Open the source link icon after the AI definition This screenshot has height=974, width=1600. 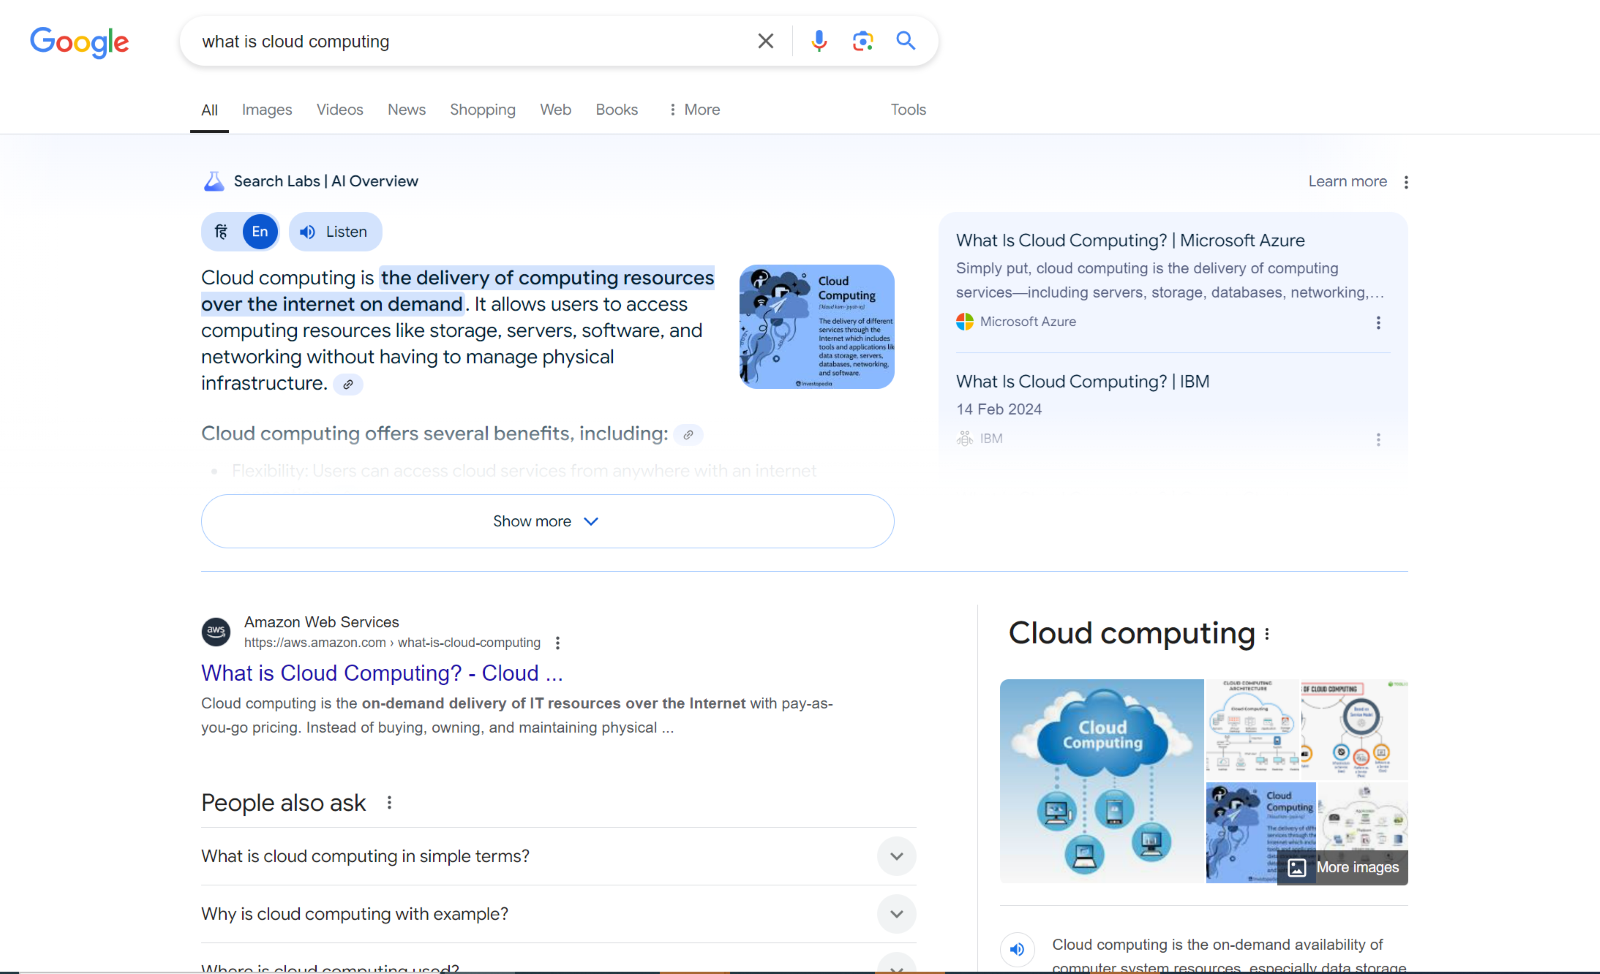point(348,384)
